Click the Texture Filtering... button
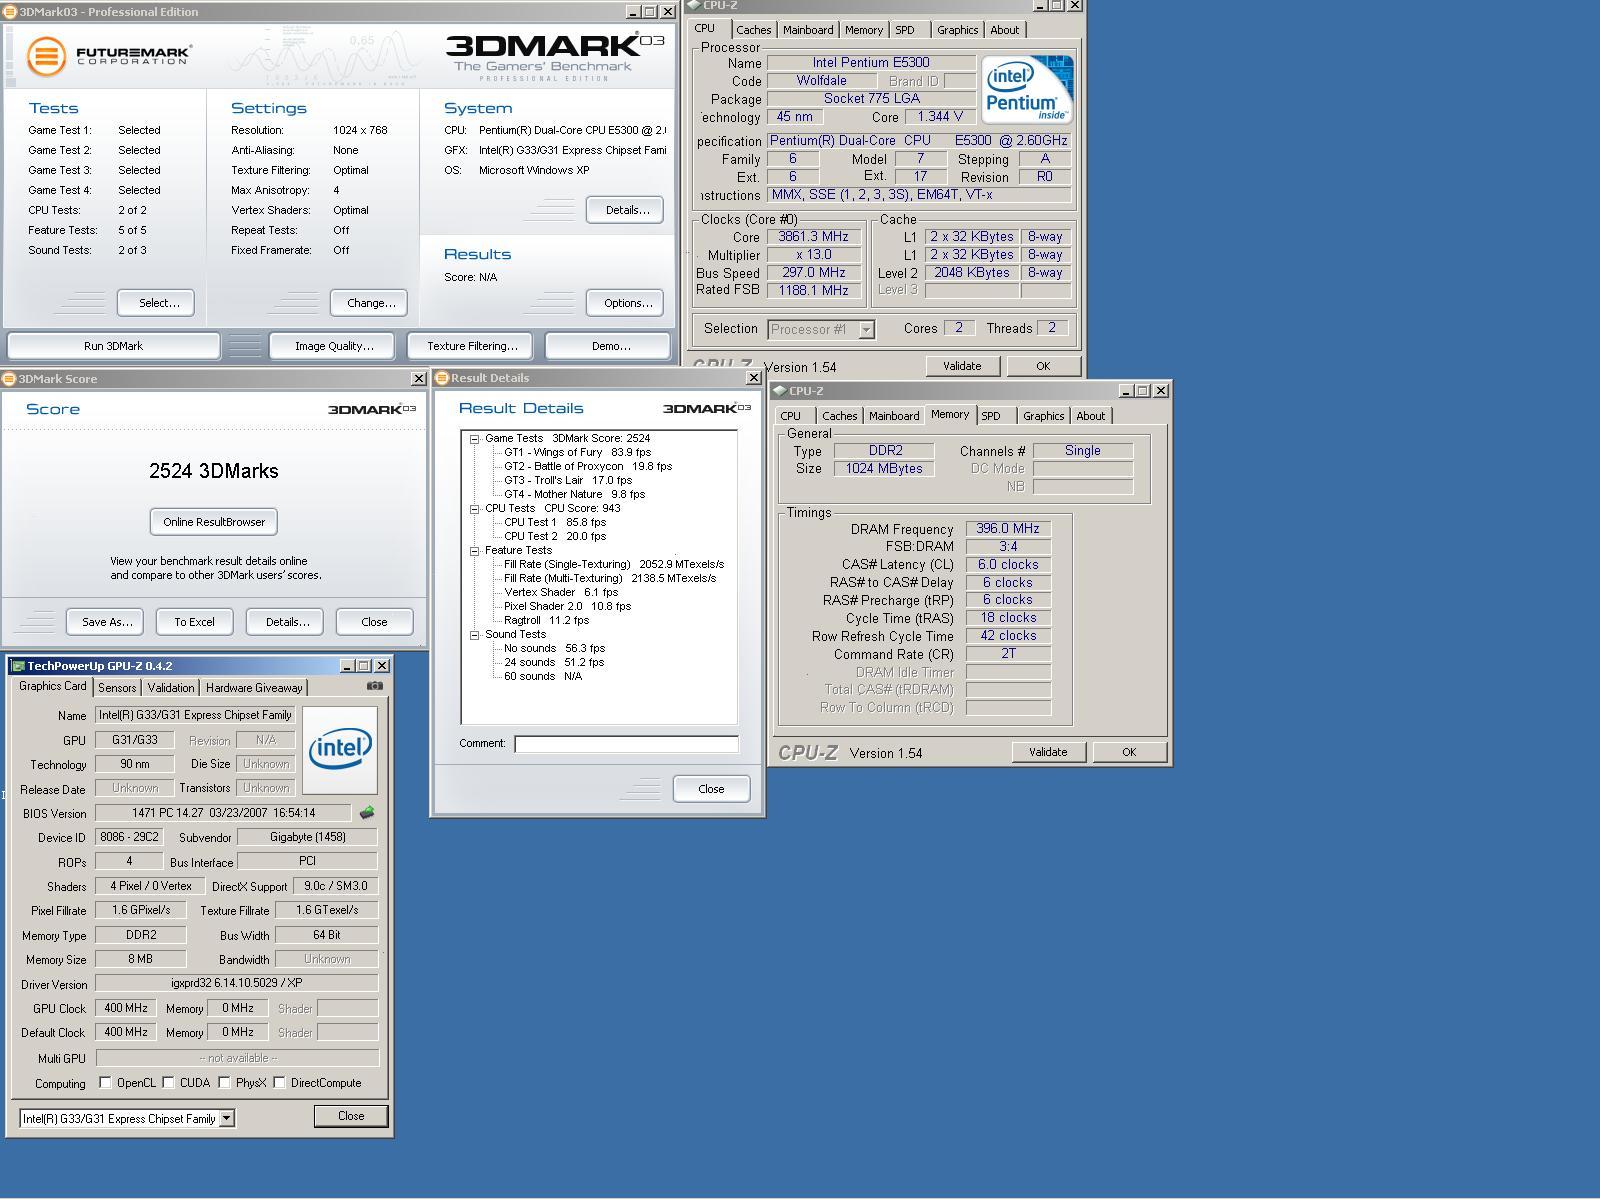 [471, 346]
